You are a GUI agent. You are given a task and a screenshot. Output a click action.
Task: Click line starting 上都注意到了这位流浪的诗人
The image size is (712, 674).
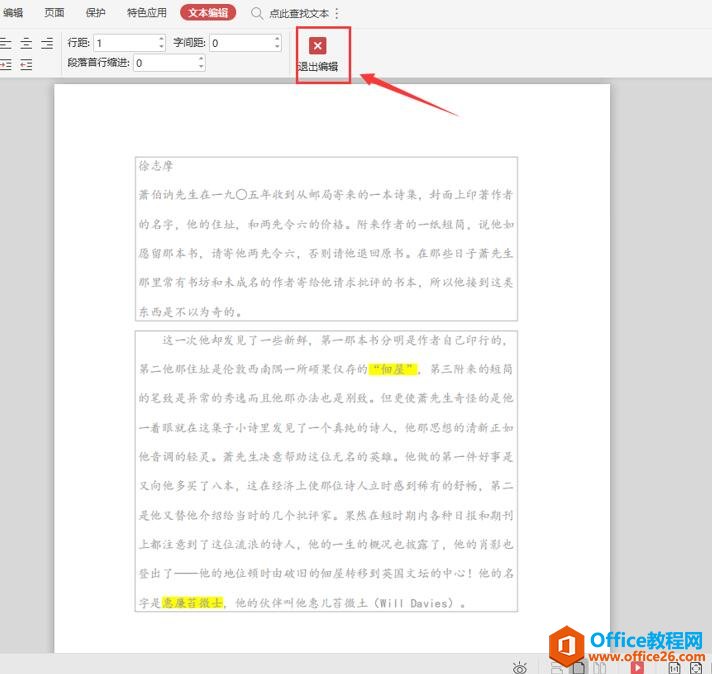pos(326,544)
